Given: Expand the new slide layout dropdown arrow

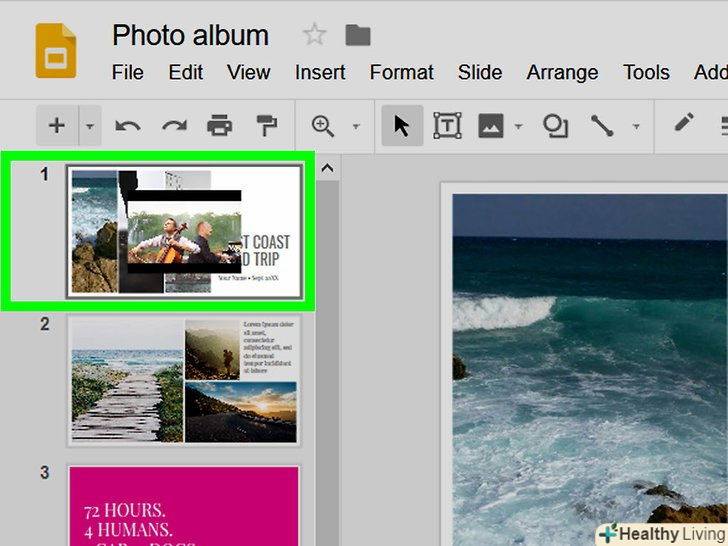Looking at the screenshot, I should [89, 127].
